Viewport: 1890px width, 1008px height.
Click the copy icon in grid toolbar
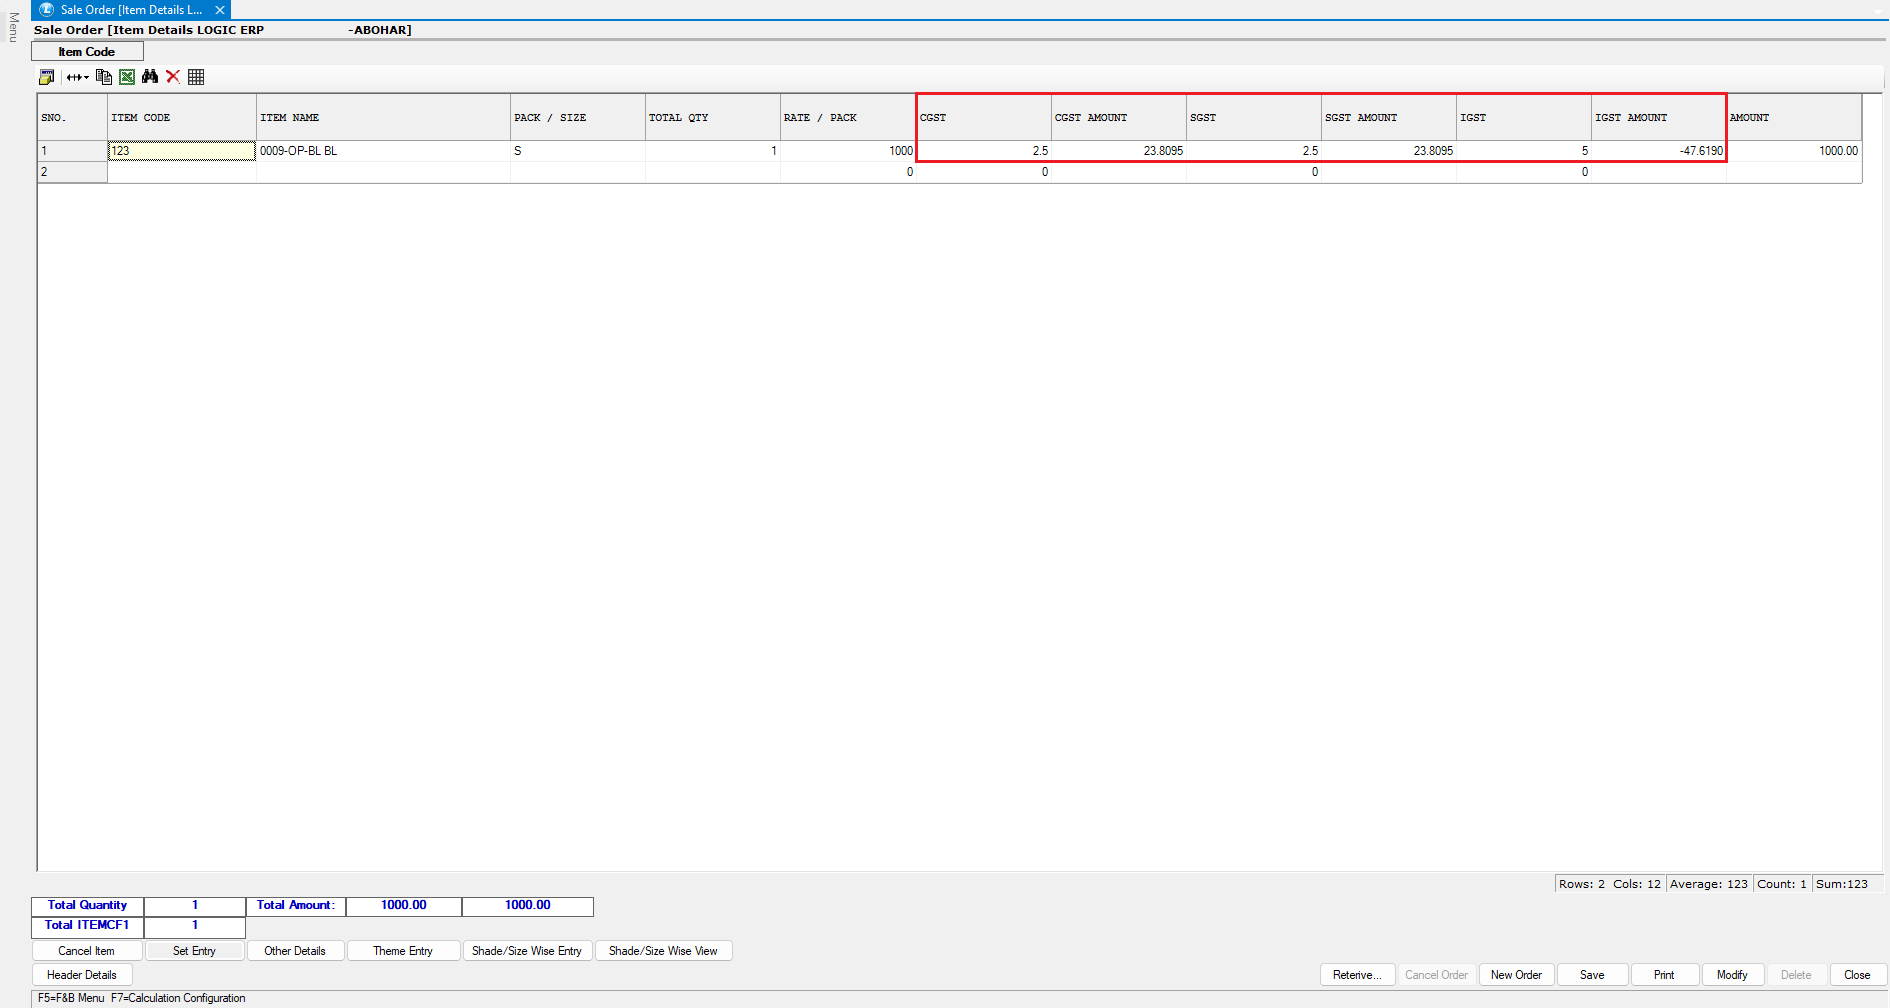pyautogui.click(x=103, y=77)
